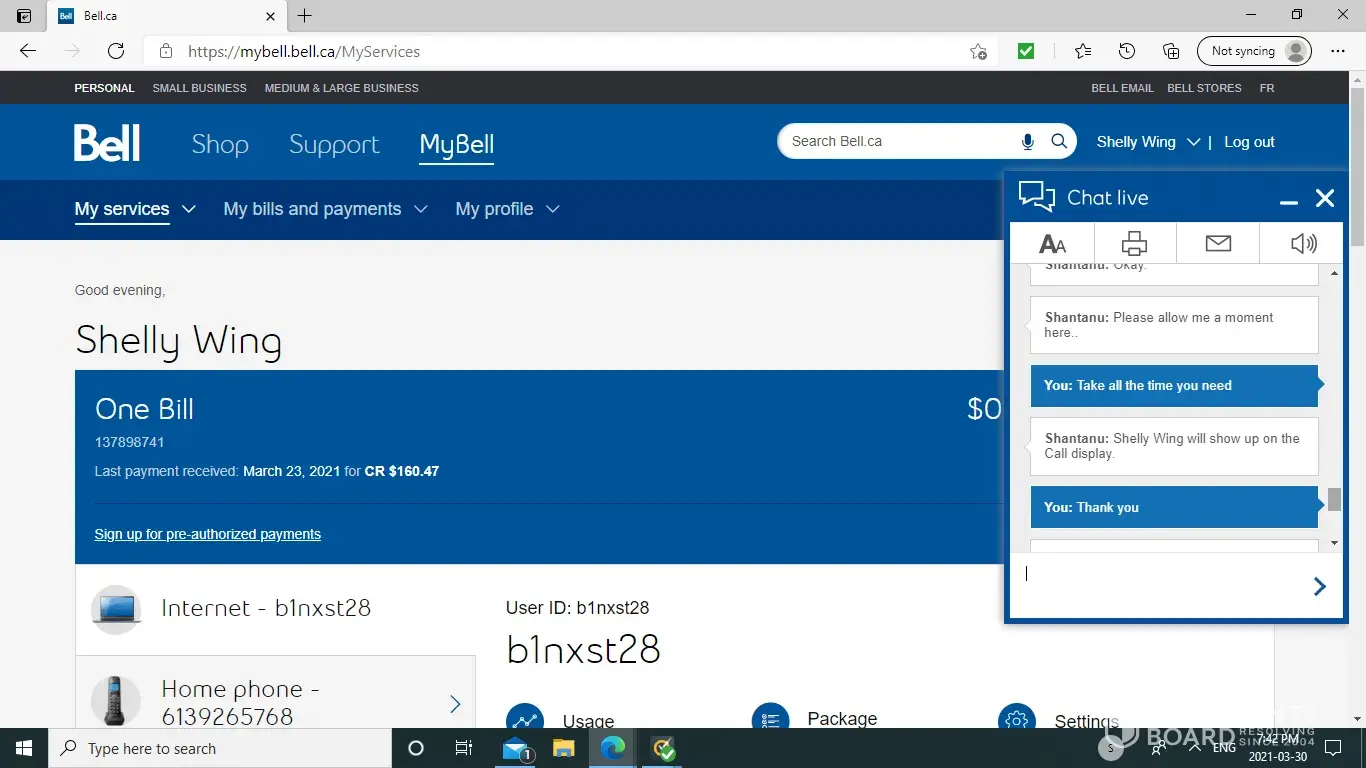Click the ENG language indicator in tray
This screenshot has width=1366, height=768.
[1224, 748]
